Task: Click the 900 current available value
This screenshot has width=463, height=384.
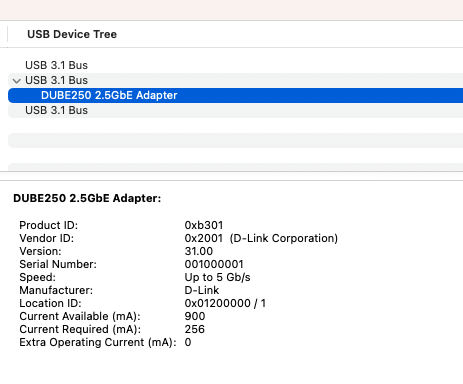Action: click(195, 316)
